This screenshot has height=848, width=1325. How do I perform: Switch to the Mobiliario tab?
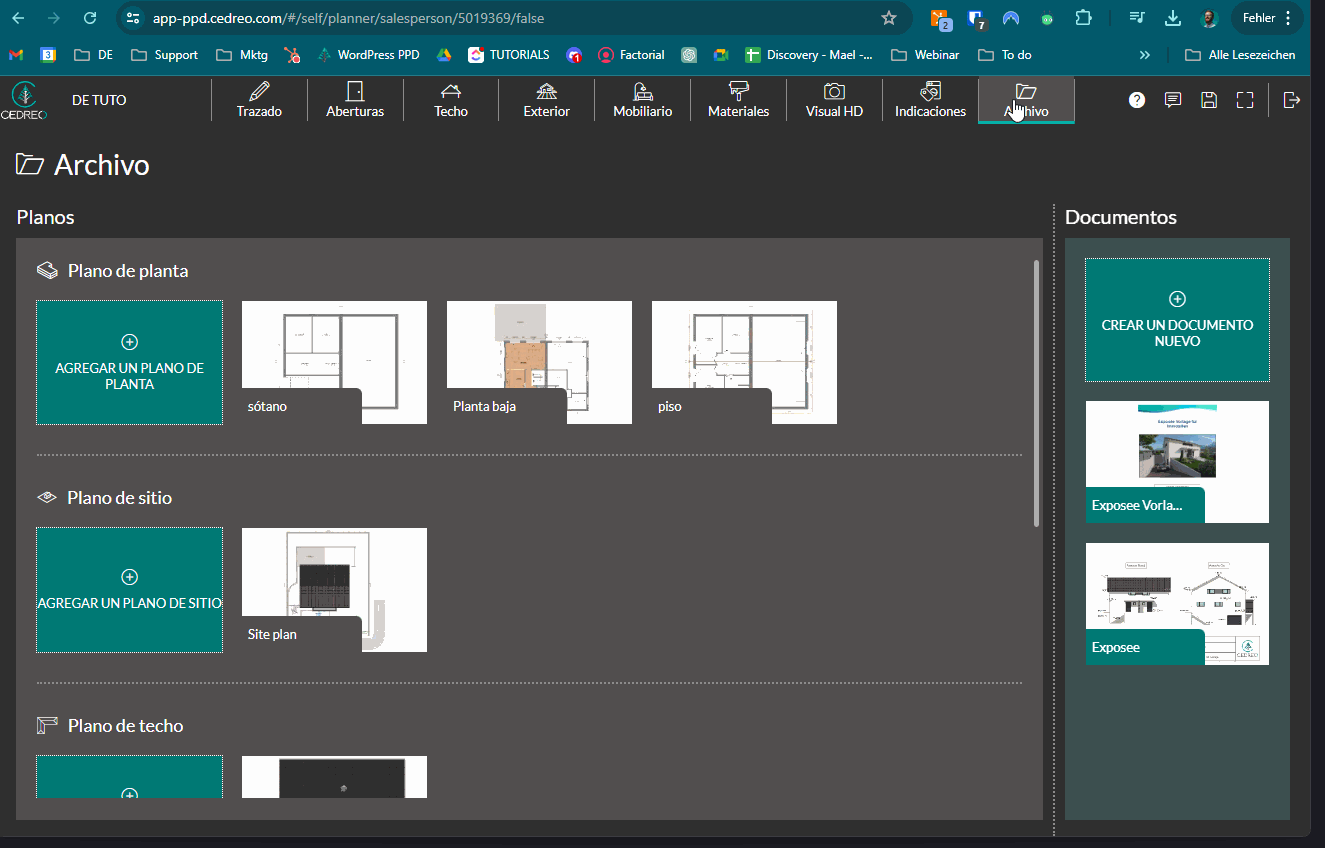[642, 99]
